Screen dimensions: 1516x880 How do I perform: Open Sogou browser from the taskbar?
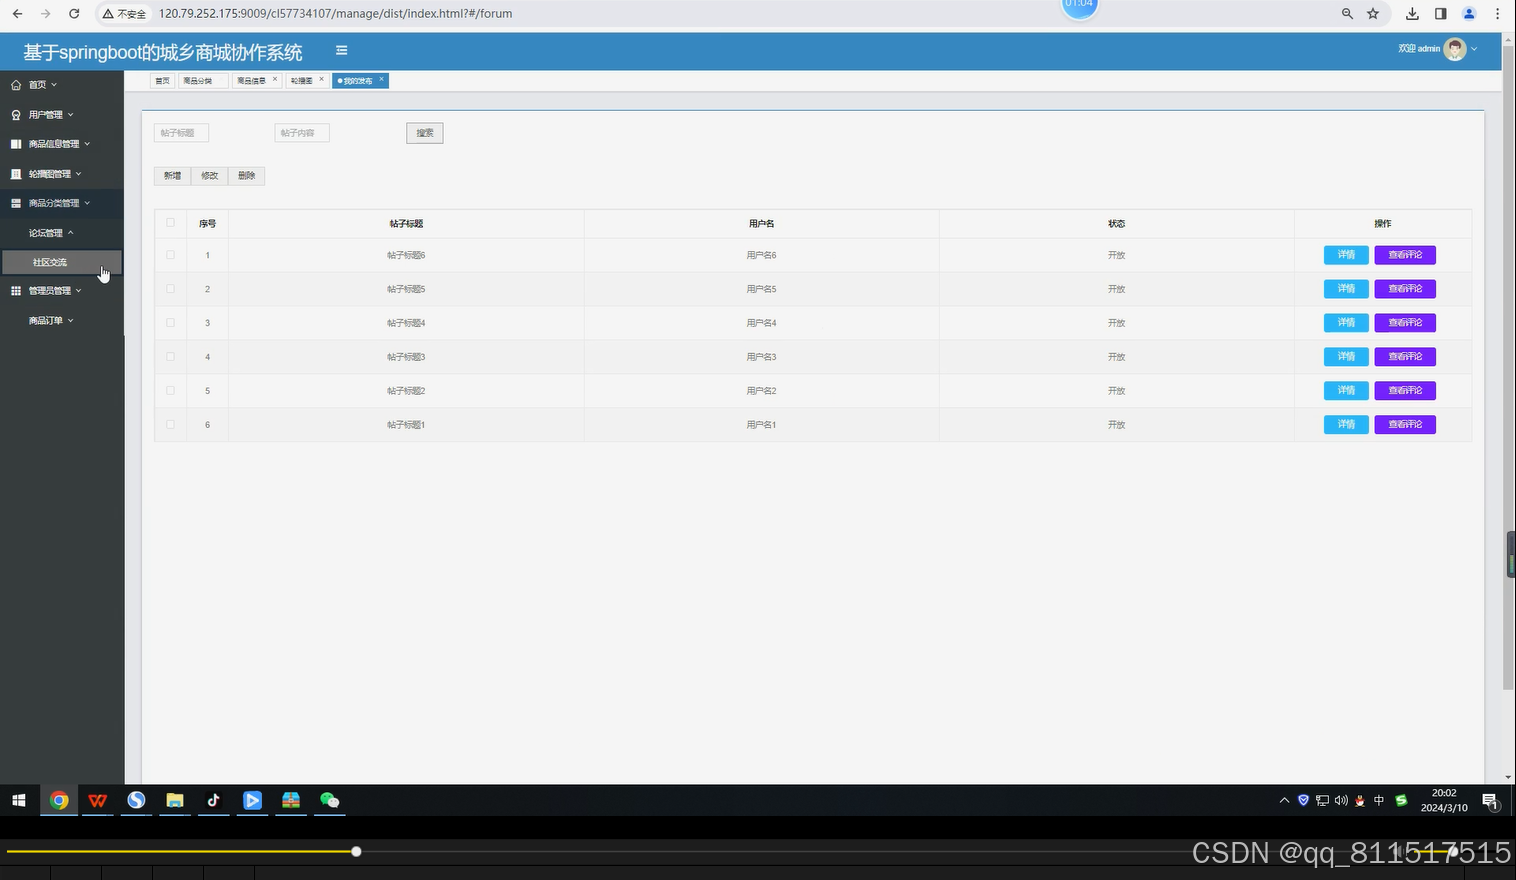(136, 800)
